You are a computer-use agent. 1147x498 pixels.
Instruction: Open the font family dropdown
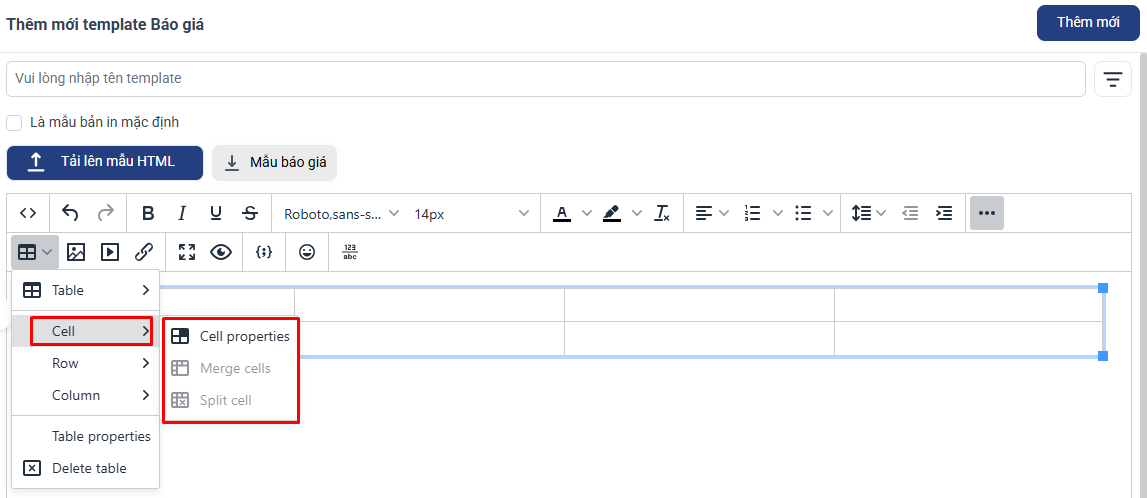point(341,213)
